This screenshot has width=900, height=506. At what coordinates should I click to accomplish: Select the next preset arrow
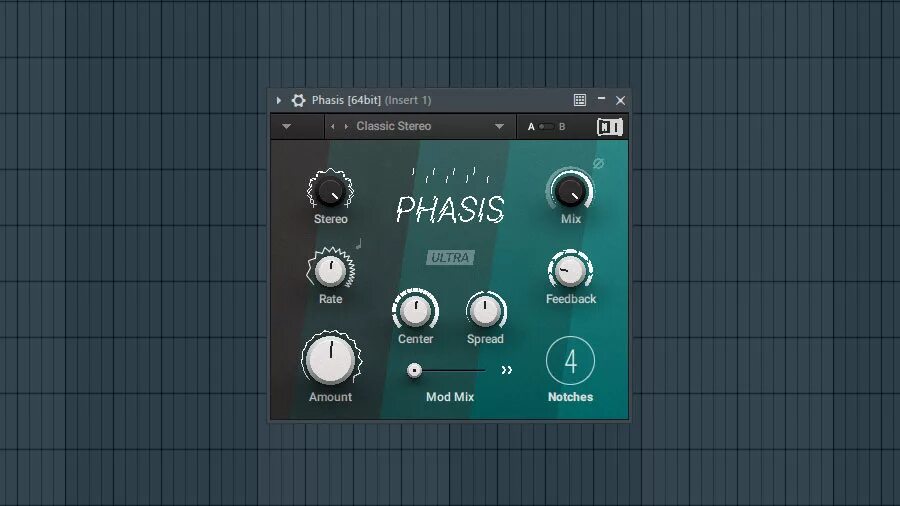click(x=346, y=127)
